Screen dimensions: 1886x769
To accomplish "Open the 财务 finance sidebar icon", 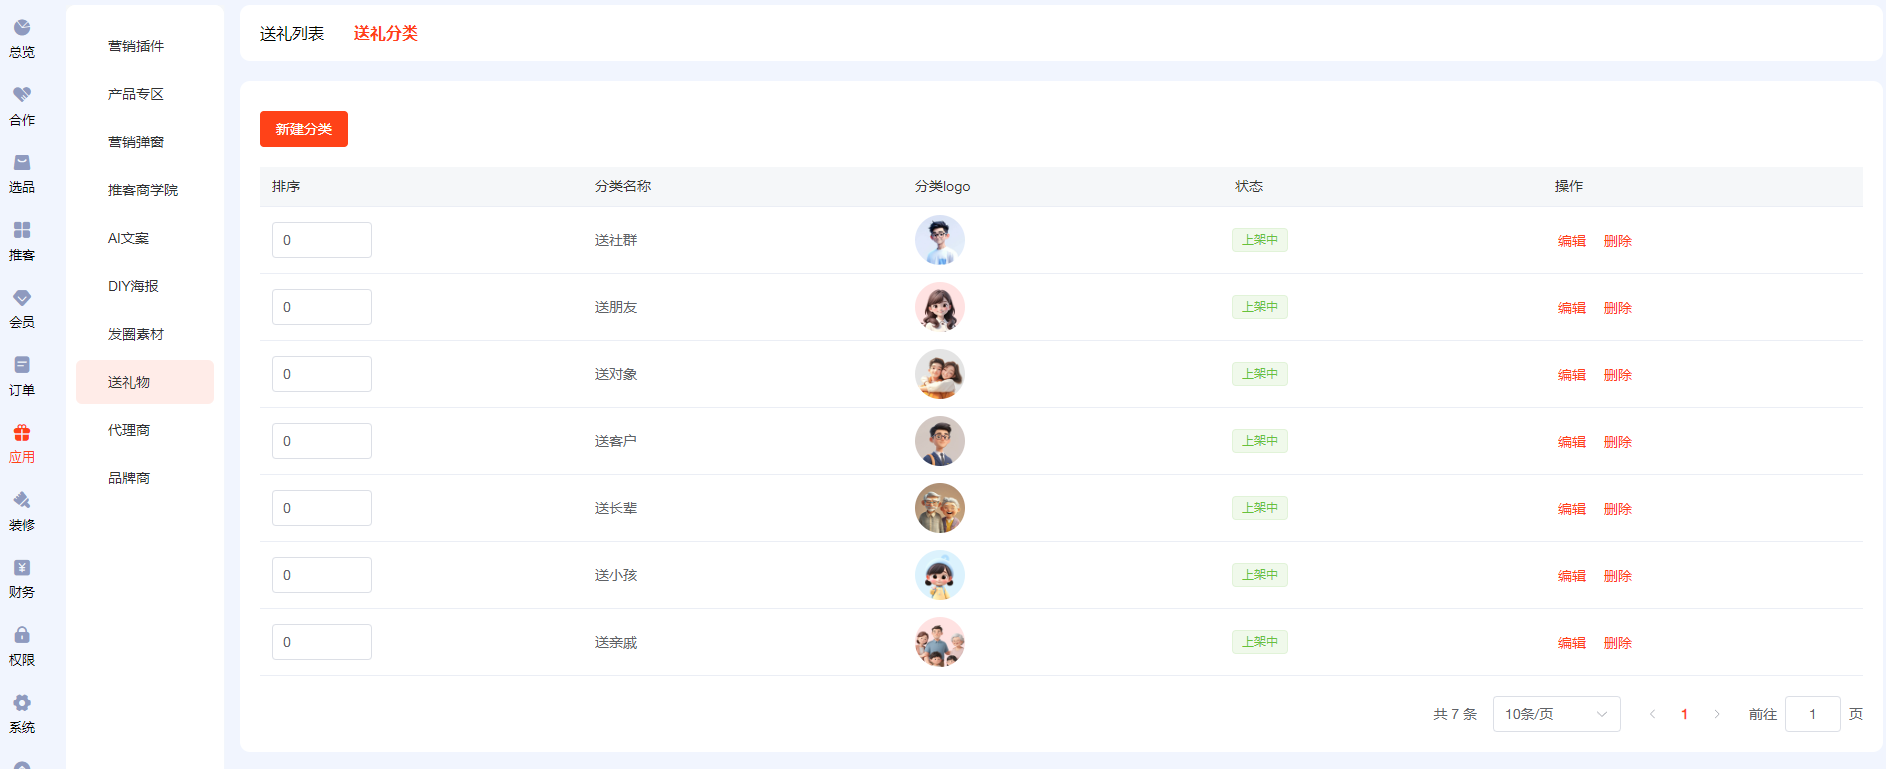I will [22, 568].
